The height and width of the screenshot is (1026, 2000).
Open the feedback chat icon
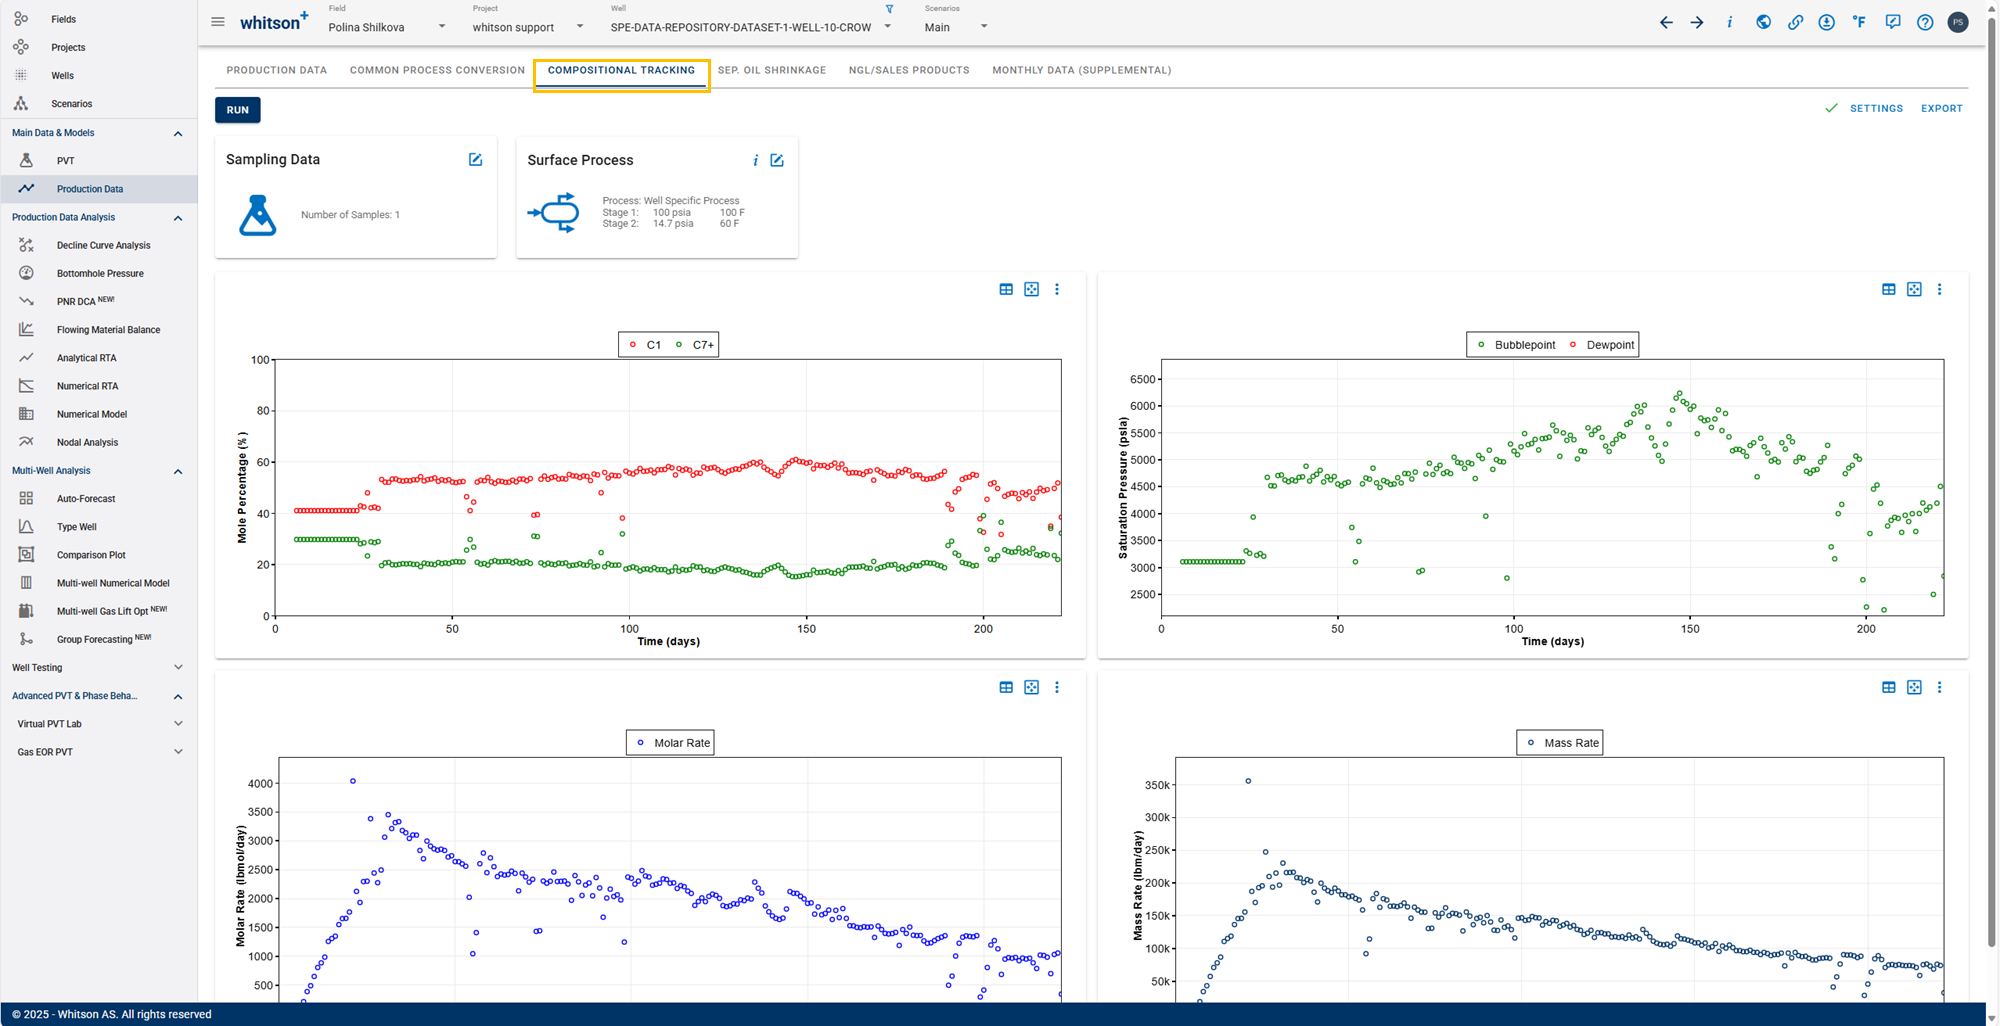click(x=1892, y=22)
